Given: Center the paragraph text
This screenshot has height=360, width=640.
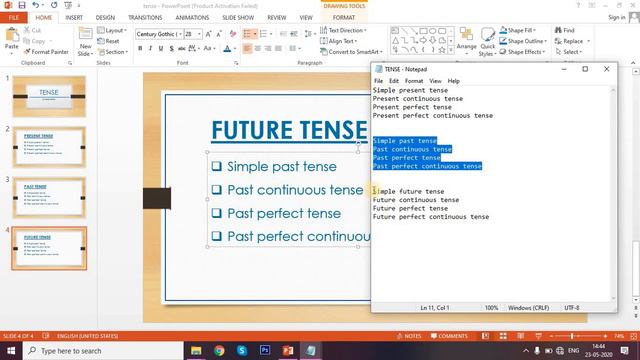Looking at the screenshot, I should pyautogui.click(x=258, y=49).
